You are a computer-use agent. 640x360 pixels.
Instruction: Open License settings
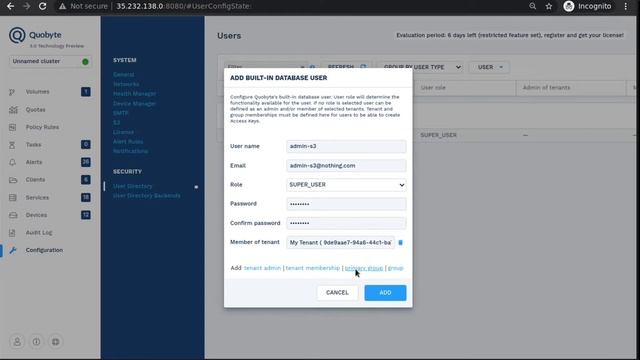[123, 132]
